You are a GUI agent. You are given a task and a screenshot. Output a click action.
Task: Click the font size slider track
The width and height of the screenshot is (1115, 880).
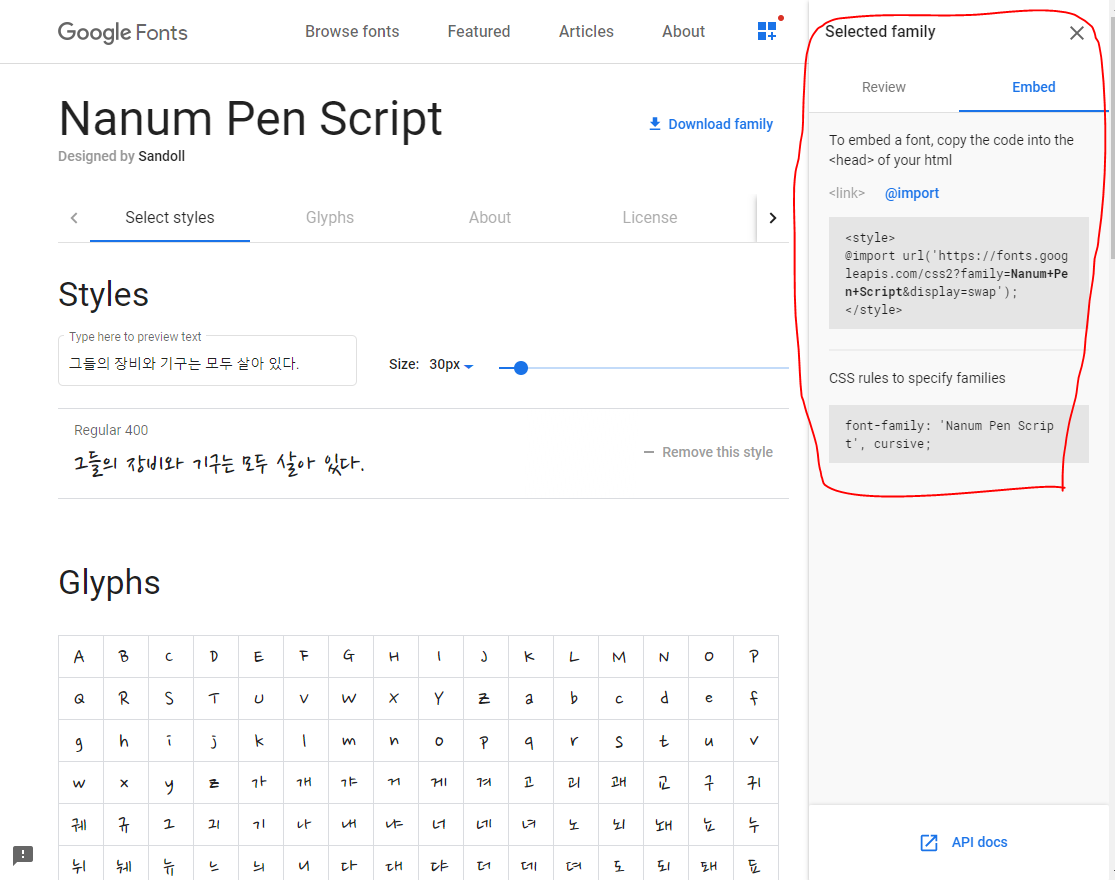tap(644, 367)
